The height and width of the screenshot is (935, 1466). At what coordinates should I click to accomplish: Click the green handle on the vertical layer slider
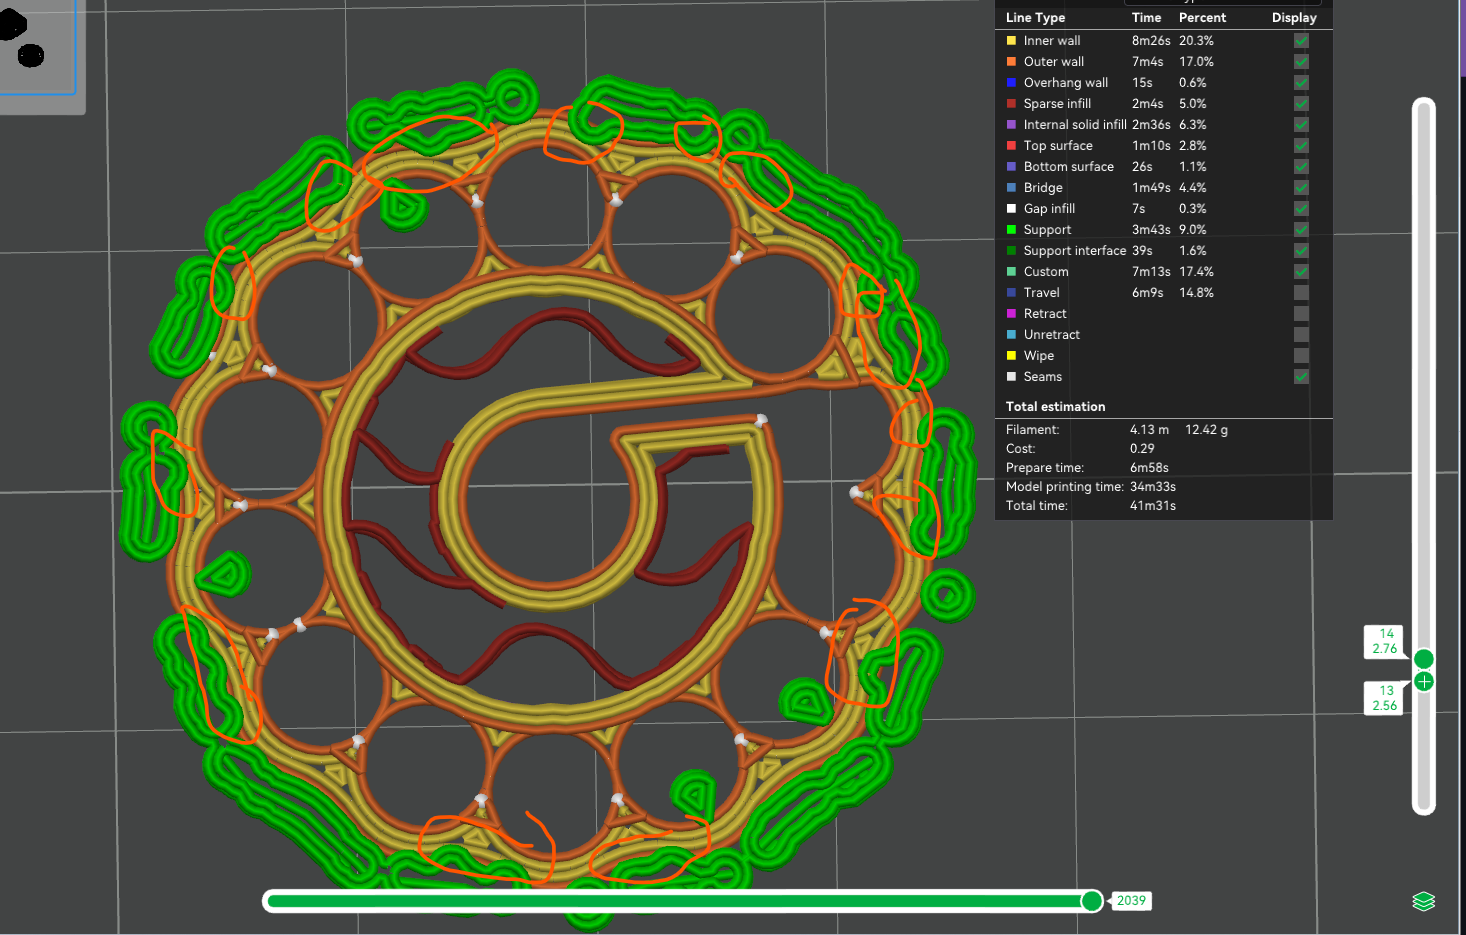[1423, 659]
